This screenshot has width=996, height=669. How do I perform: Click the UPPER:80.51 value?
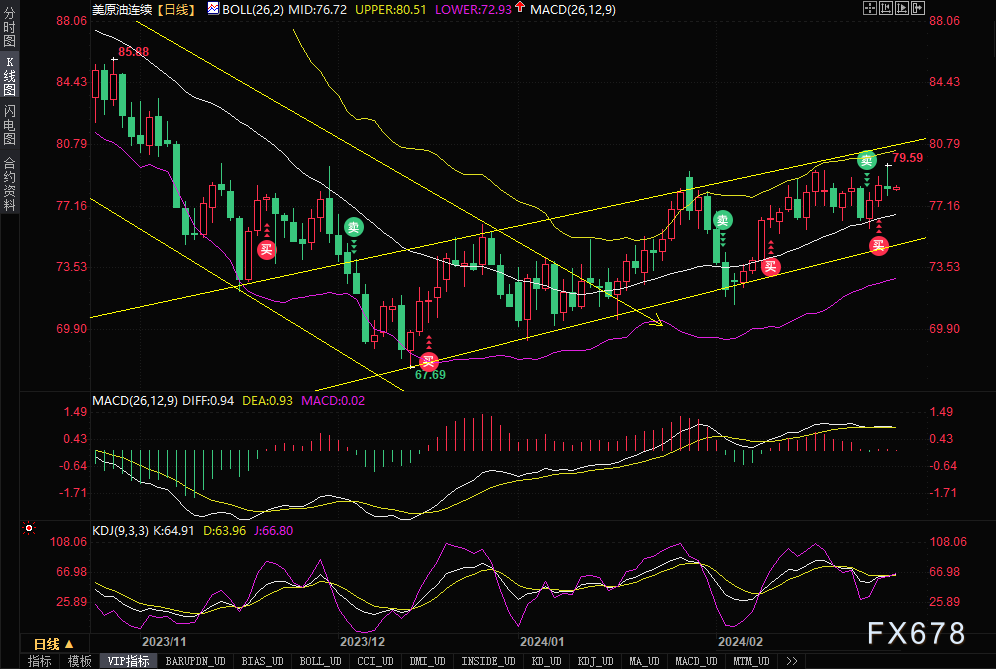391,10
